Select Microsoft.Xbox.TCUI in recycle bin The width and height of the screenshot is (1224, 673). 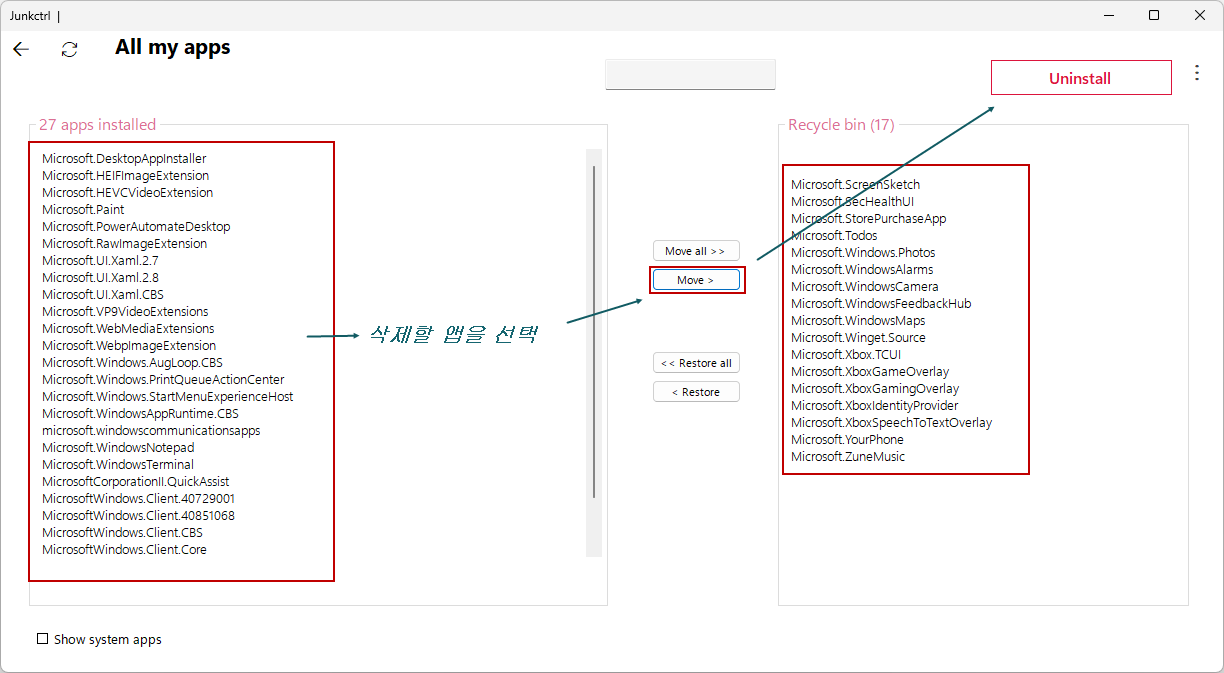(846, 355)
